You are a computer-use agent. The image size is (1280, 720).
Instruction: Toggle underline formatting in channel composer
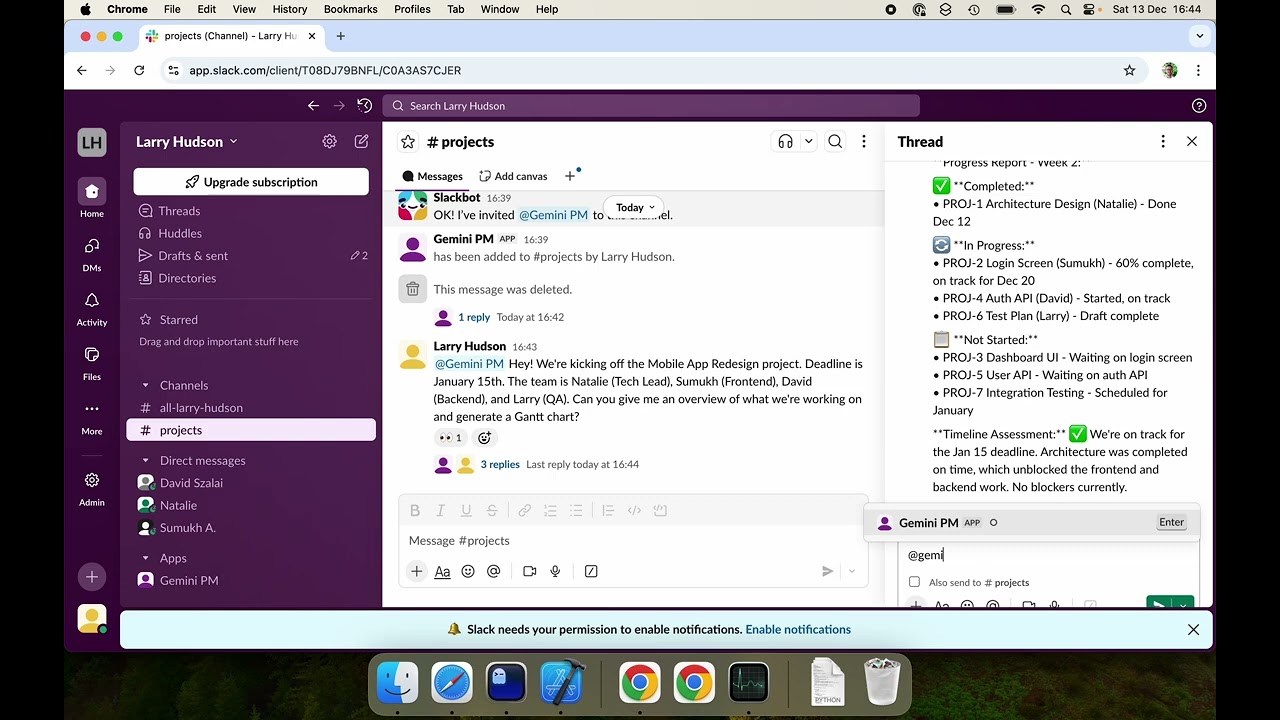(466, 511)
